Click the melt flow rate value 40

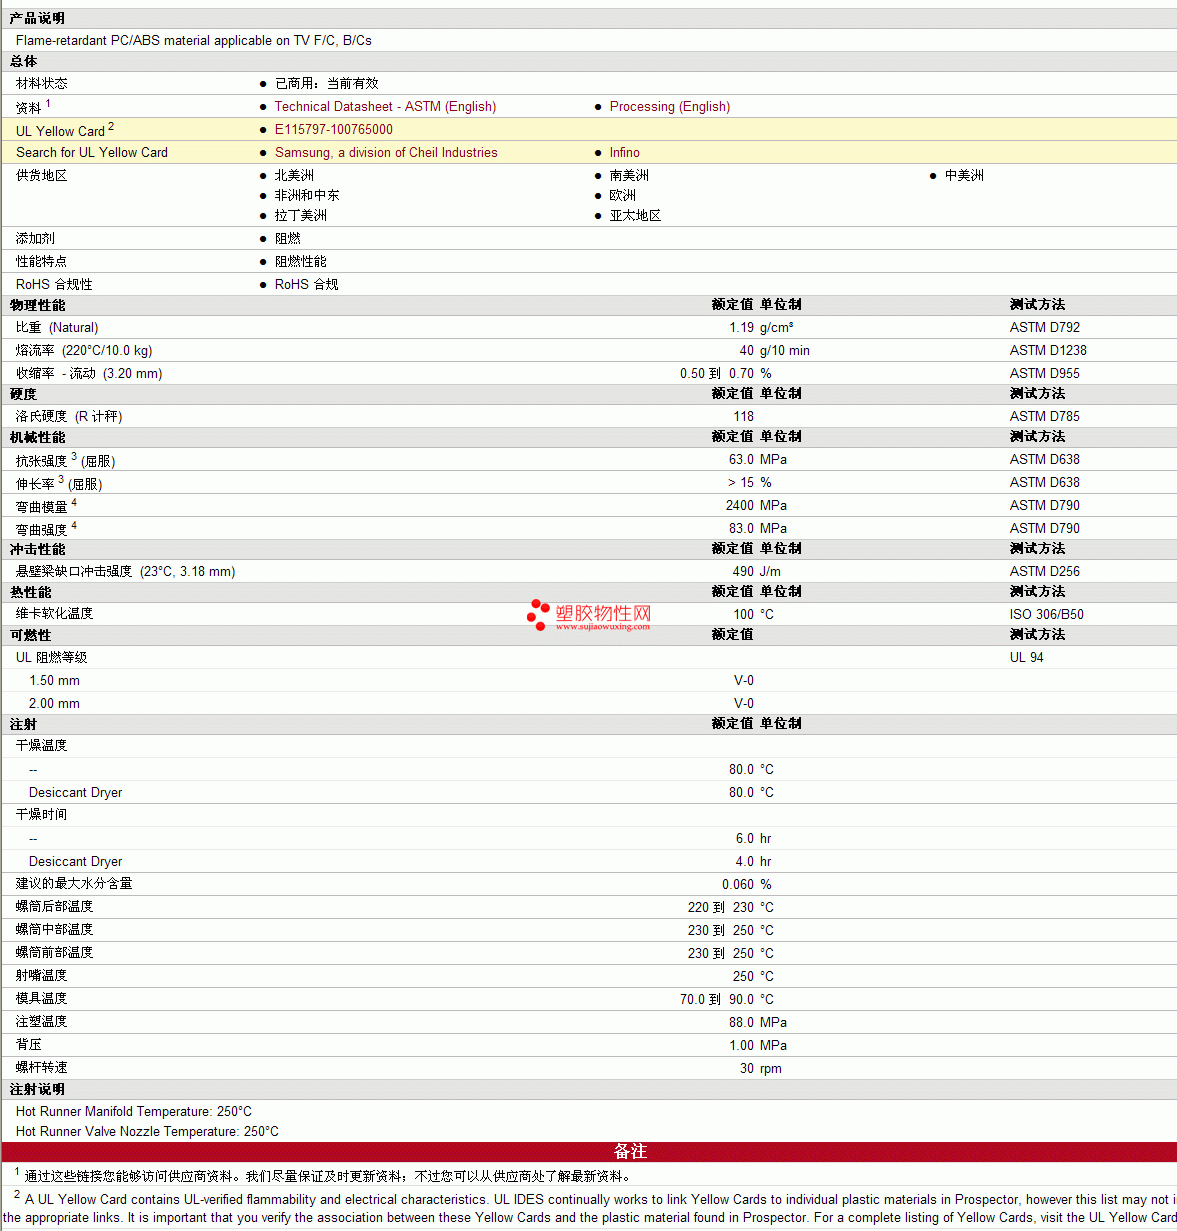point(747,350)
